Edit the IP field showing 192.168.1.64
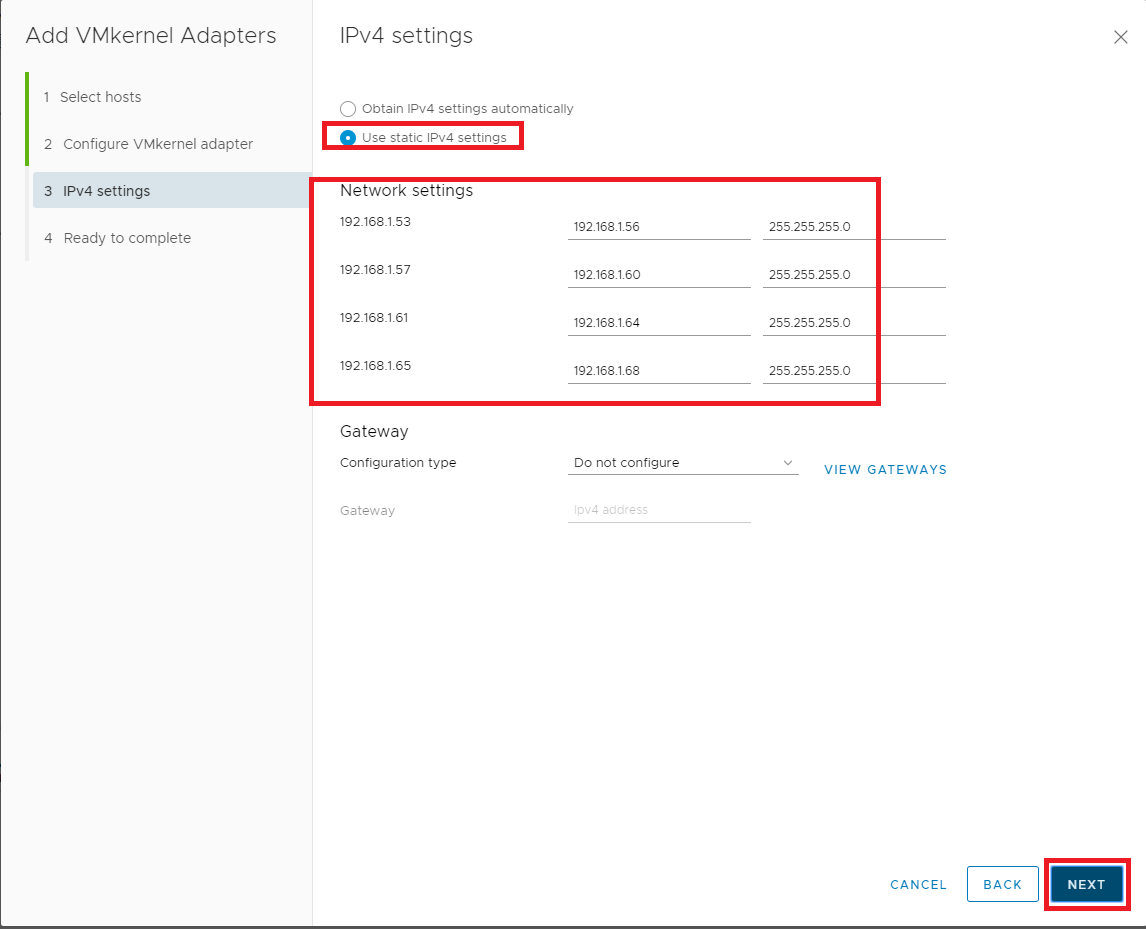 [x=658, y=323]
